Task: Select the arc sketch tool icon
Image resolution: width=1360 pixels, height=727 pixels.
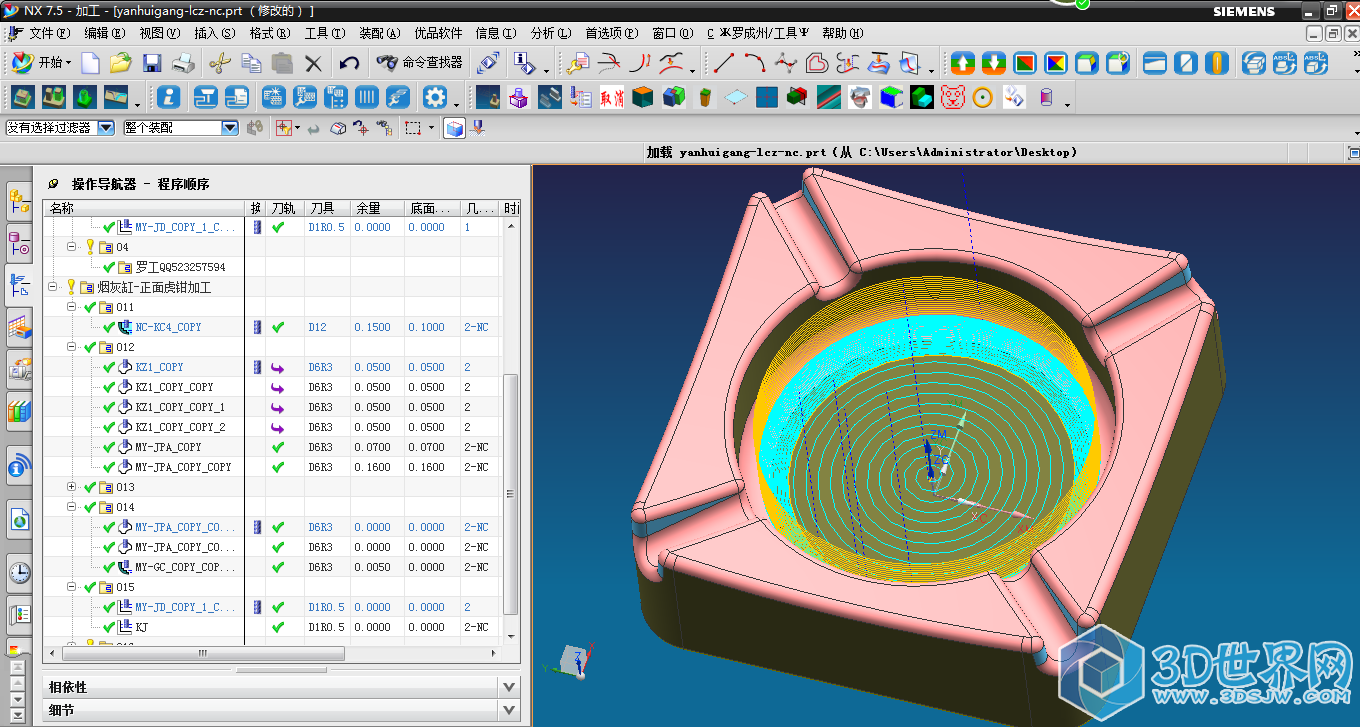Action: (x=755, y=63)
